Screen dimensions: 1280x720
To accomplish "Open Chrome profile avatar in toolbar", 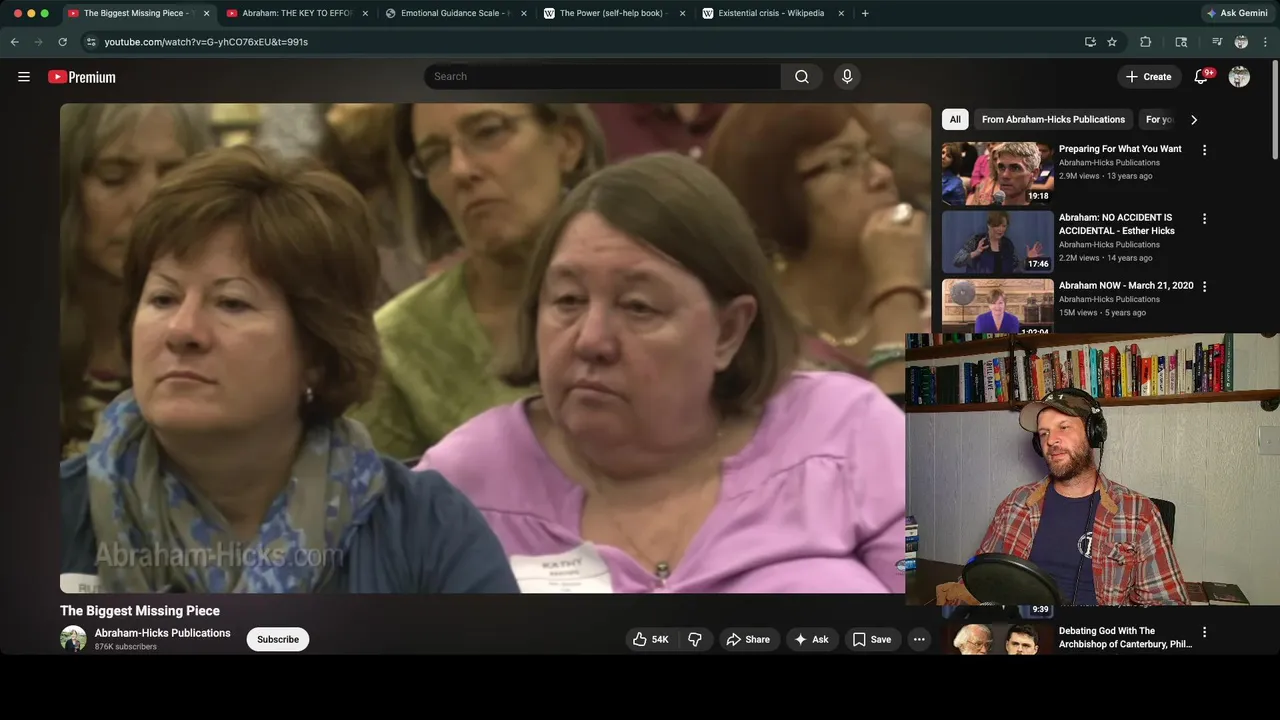I will [x=1241, y=42].
